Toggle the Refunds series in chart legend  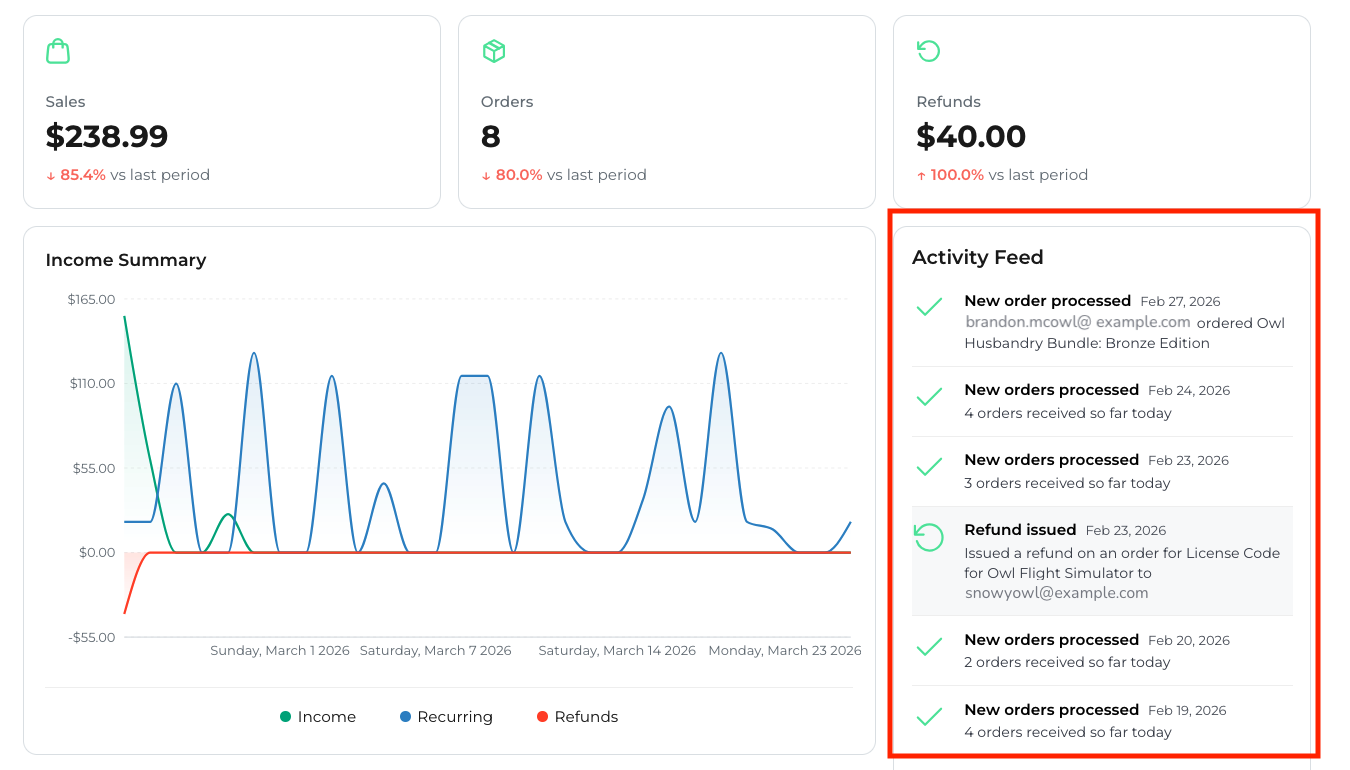[x=577, y=717]
